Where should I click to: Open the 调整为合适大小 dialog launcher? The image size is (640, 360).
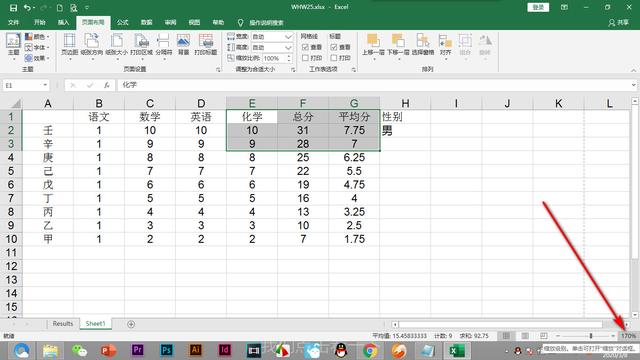[x=293, y=70]
